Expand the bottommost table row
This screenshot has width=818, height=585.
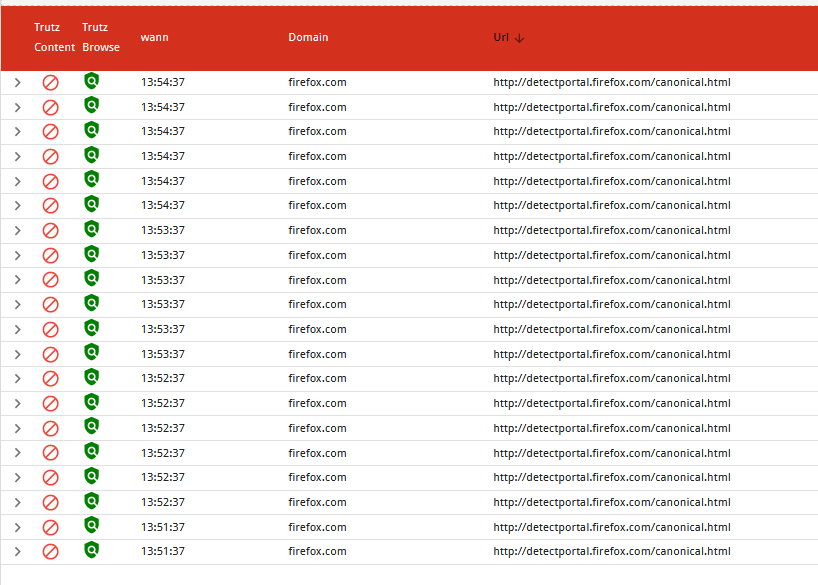[x=17, y=552]
